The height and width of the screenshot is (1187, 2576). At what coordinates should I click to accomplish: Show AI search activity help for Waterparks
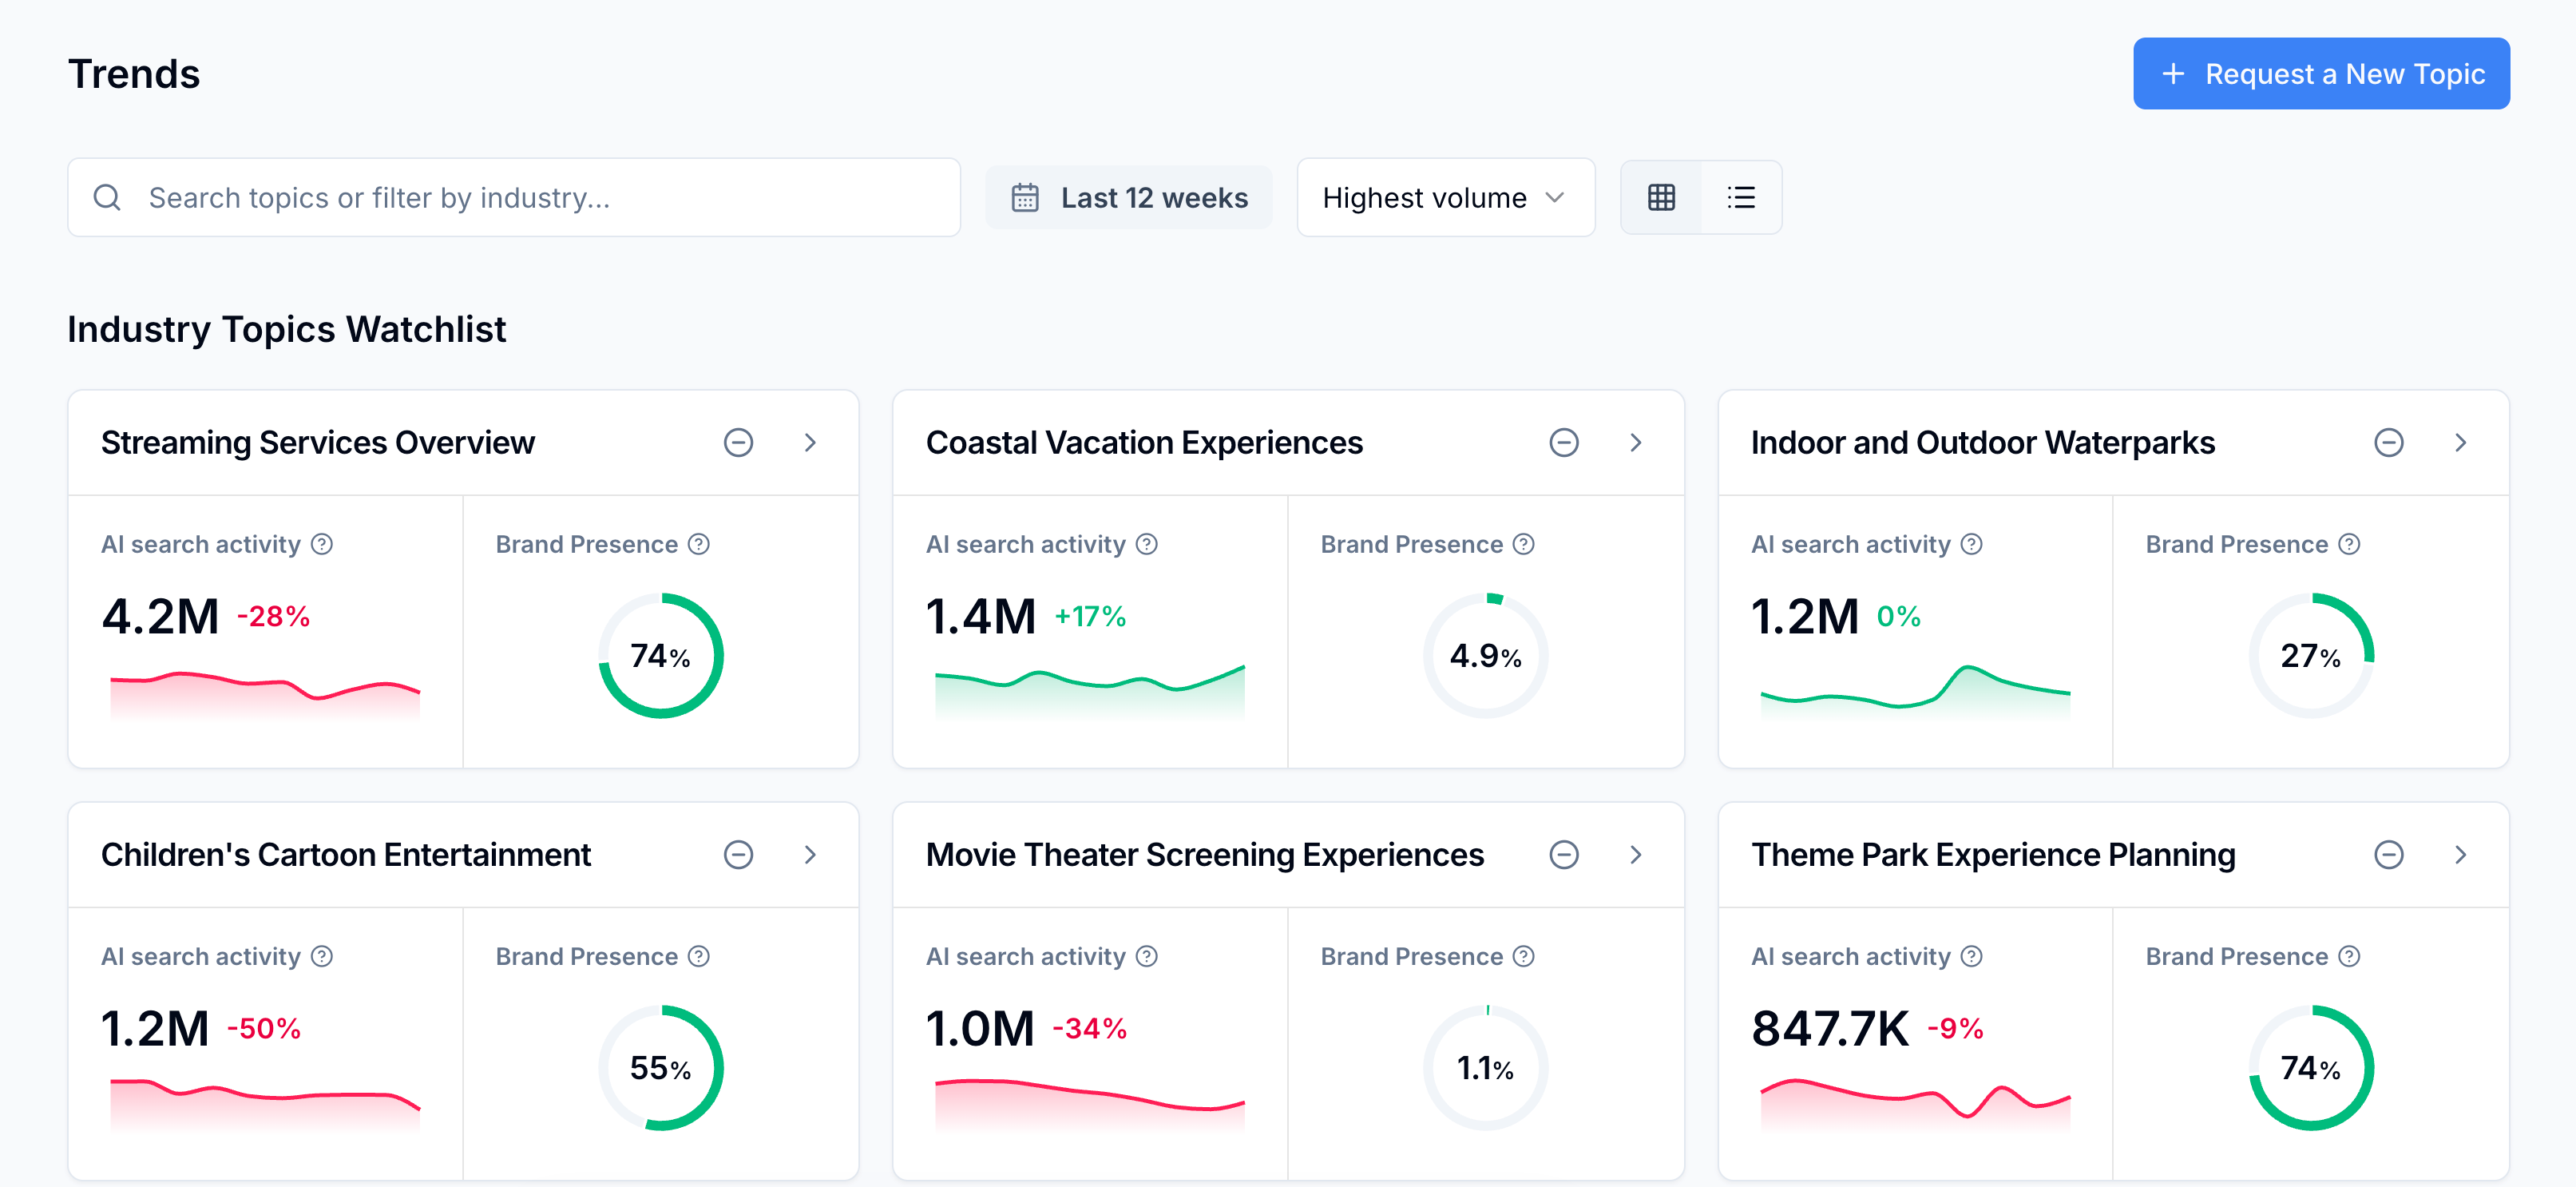point(1972,544)
